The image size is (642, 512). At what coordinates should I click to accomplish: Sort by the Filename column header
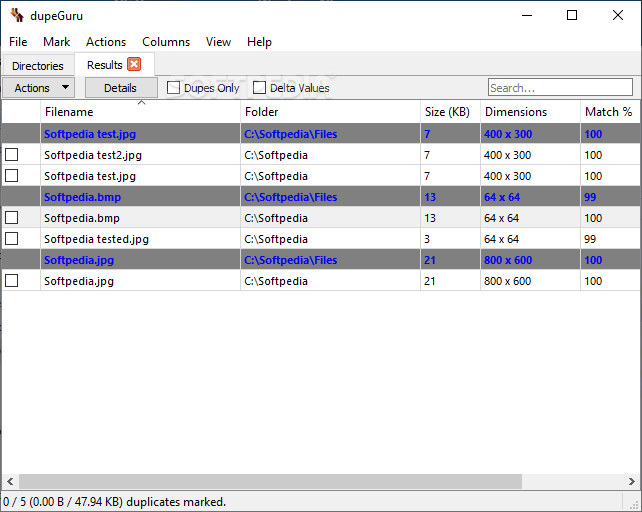140,112
